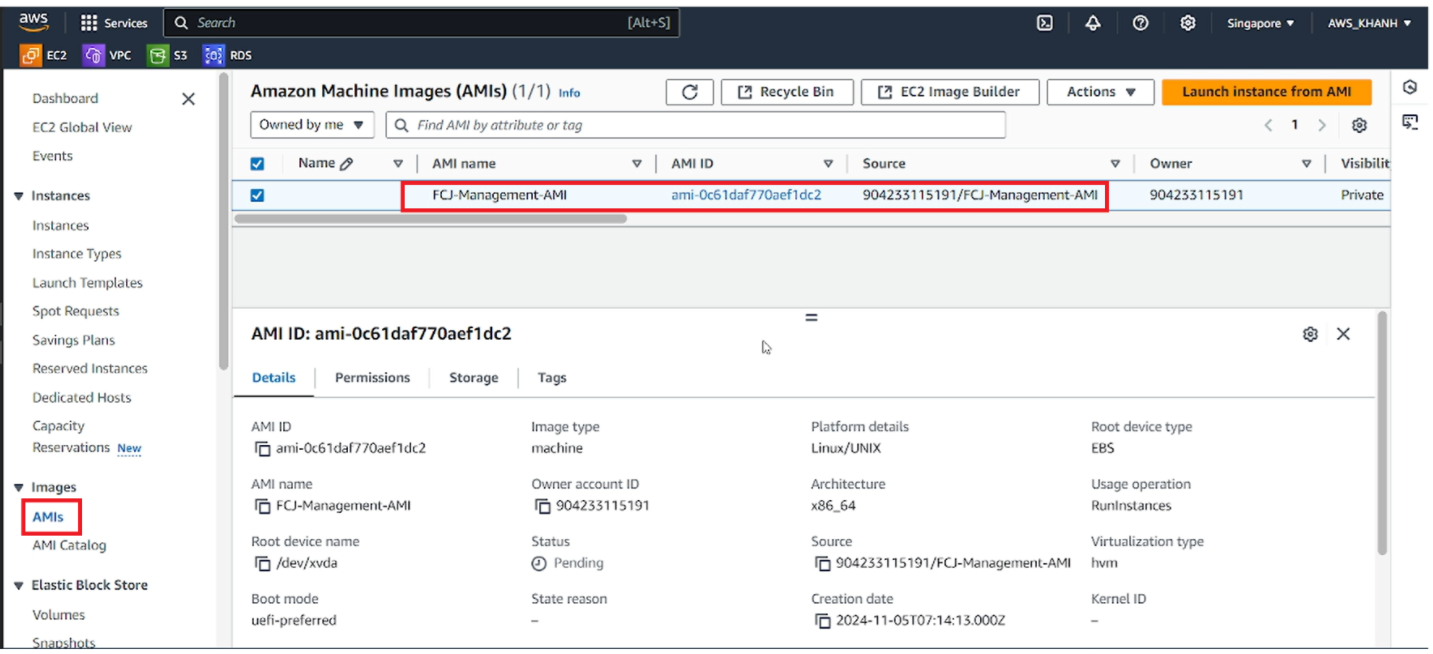Open the right-side feedback panel icon
The width and height of the screenshot is (1433, 654).
tap(1410, 122)
